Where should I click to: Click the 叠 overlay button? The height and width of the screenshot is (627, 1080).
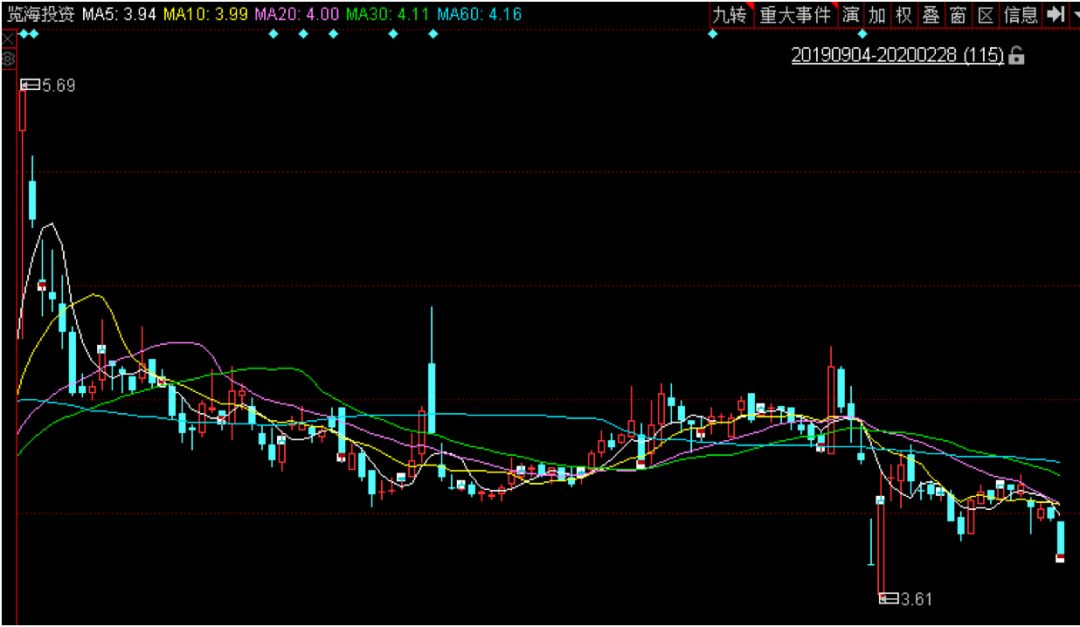(x=931, y=14)
